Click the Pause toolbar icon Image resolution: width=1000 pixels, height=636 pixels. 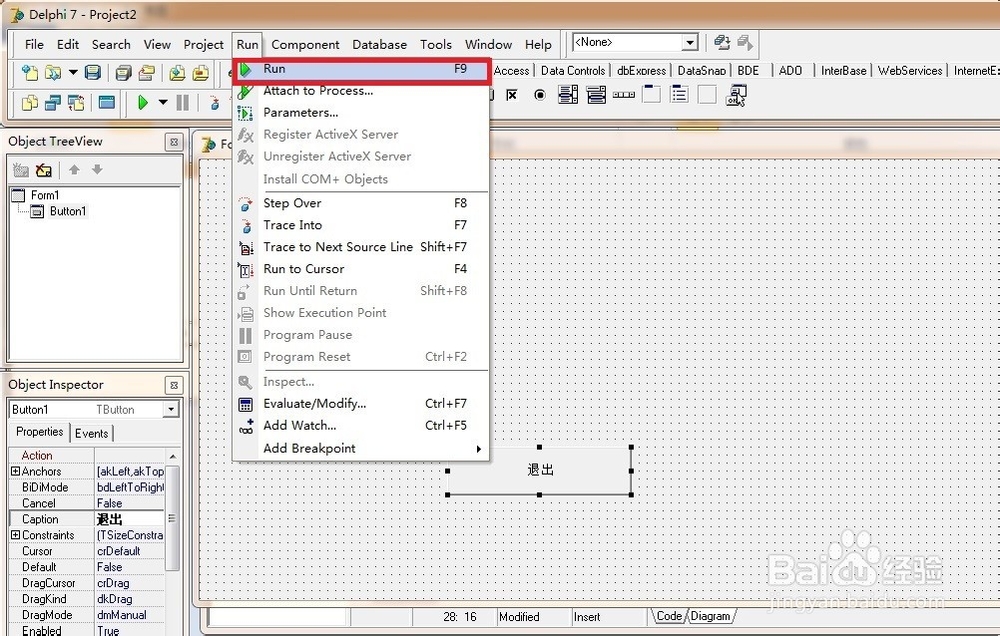[x=182, y=102]
